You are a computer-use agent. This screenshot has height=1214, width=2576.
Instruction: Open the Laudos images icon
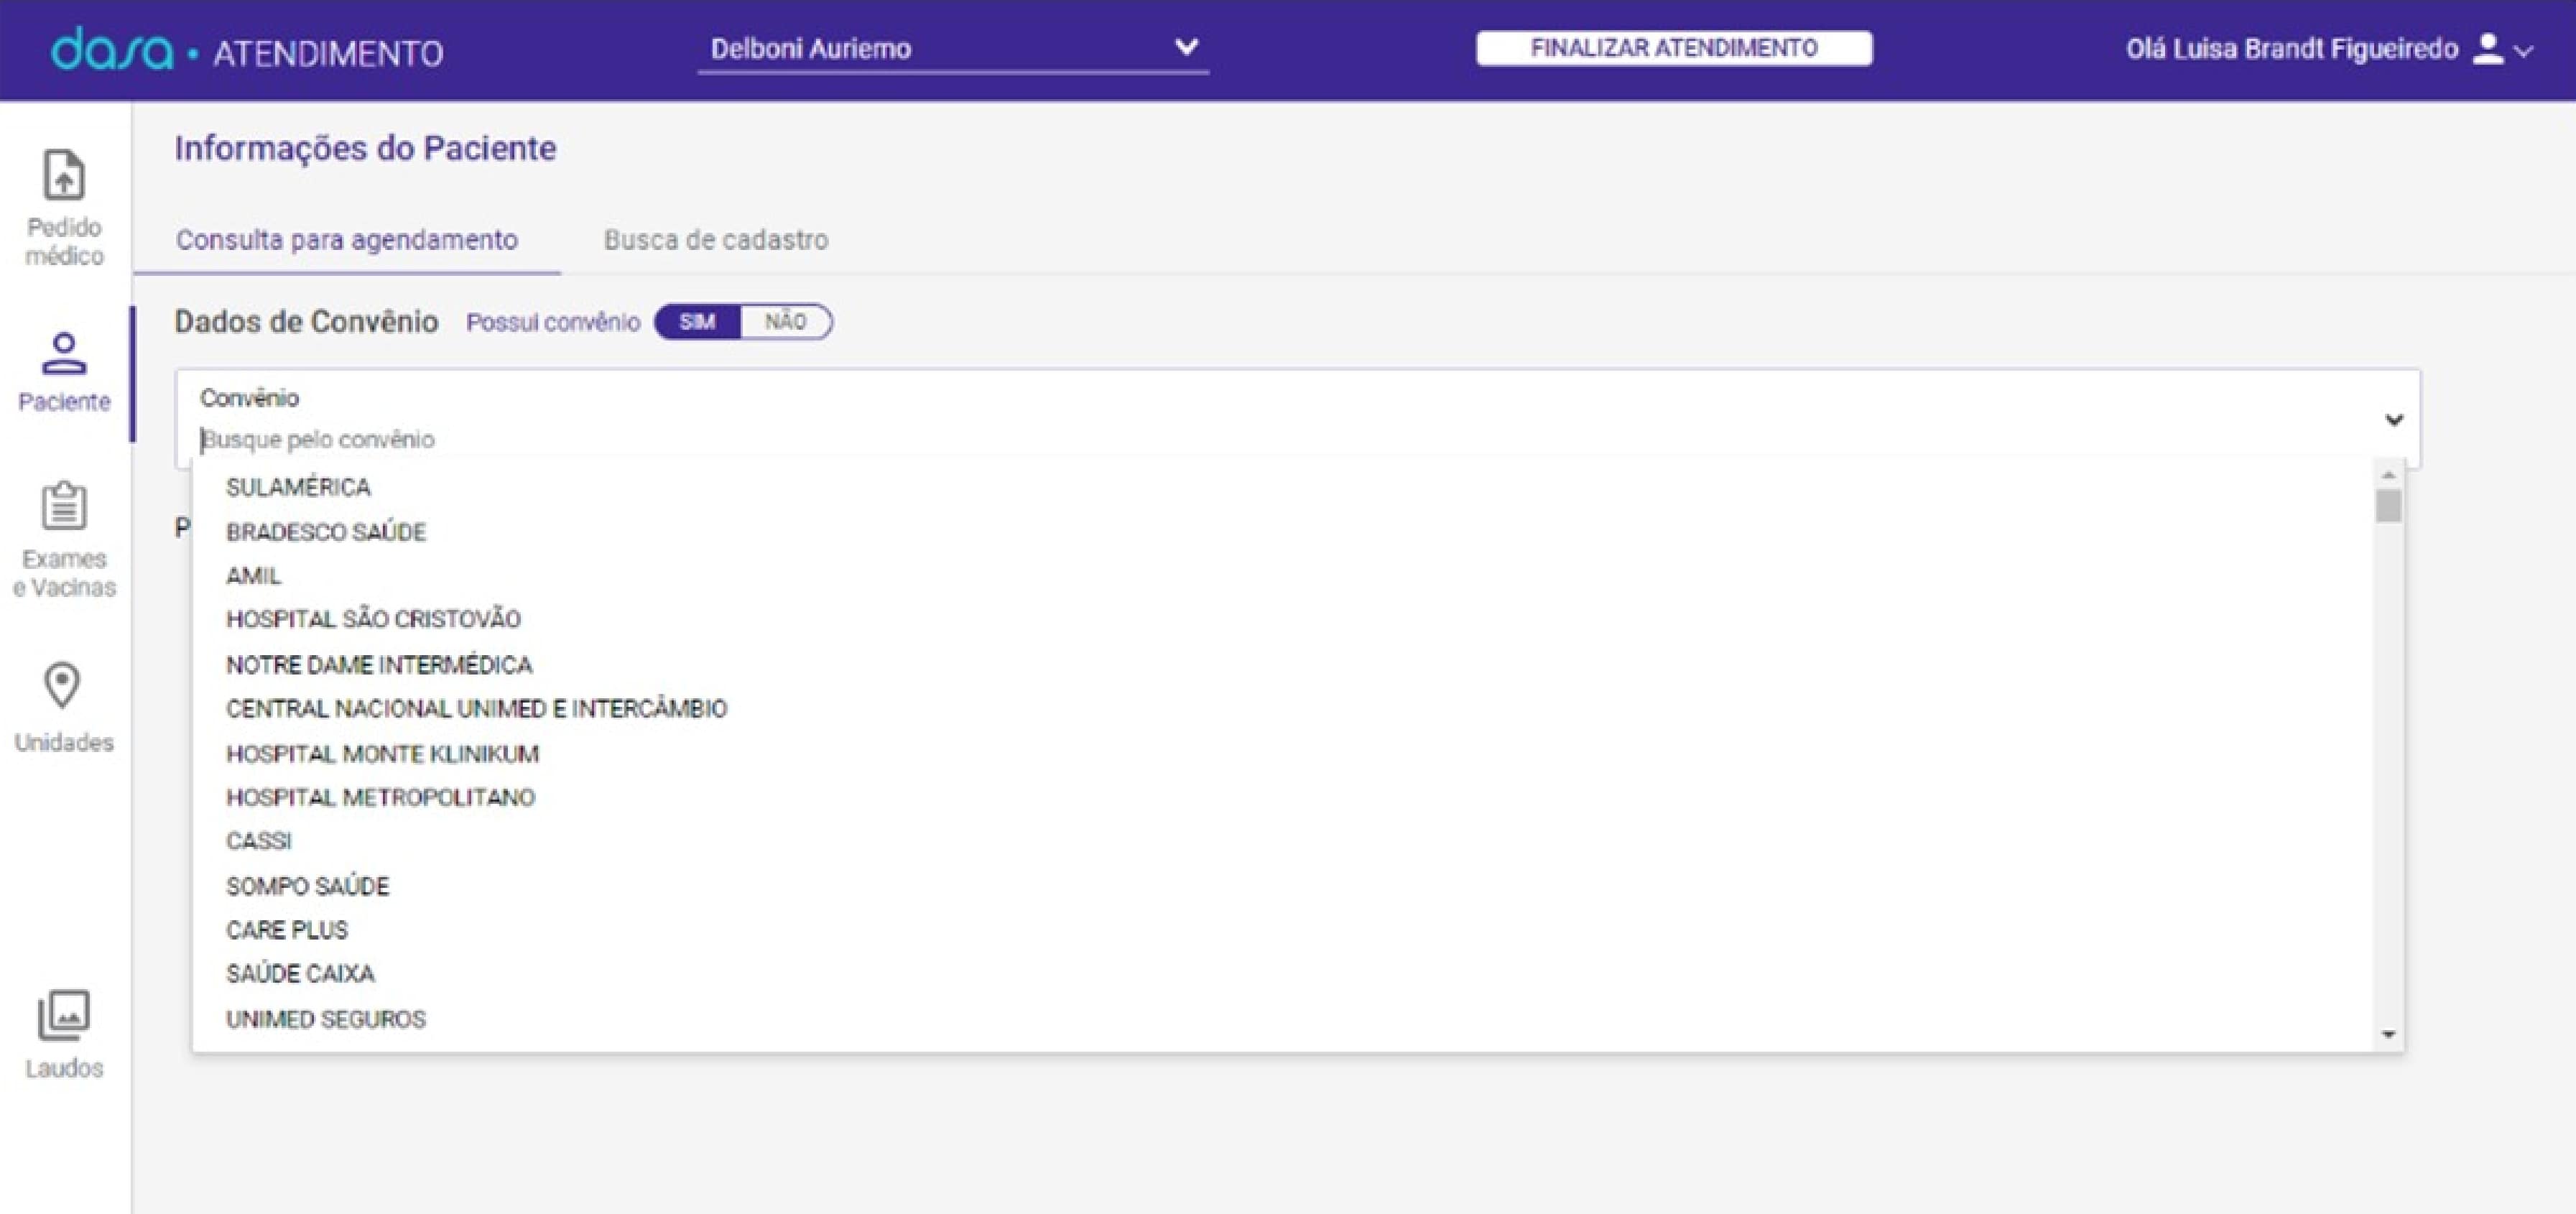click(x=64, y=1015)
